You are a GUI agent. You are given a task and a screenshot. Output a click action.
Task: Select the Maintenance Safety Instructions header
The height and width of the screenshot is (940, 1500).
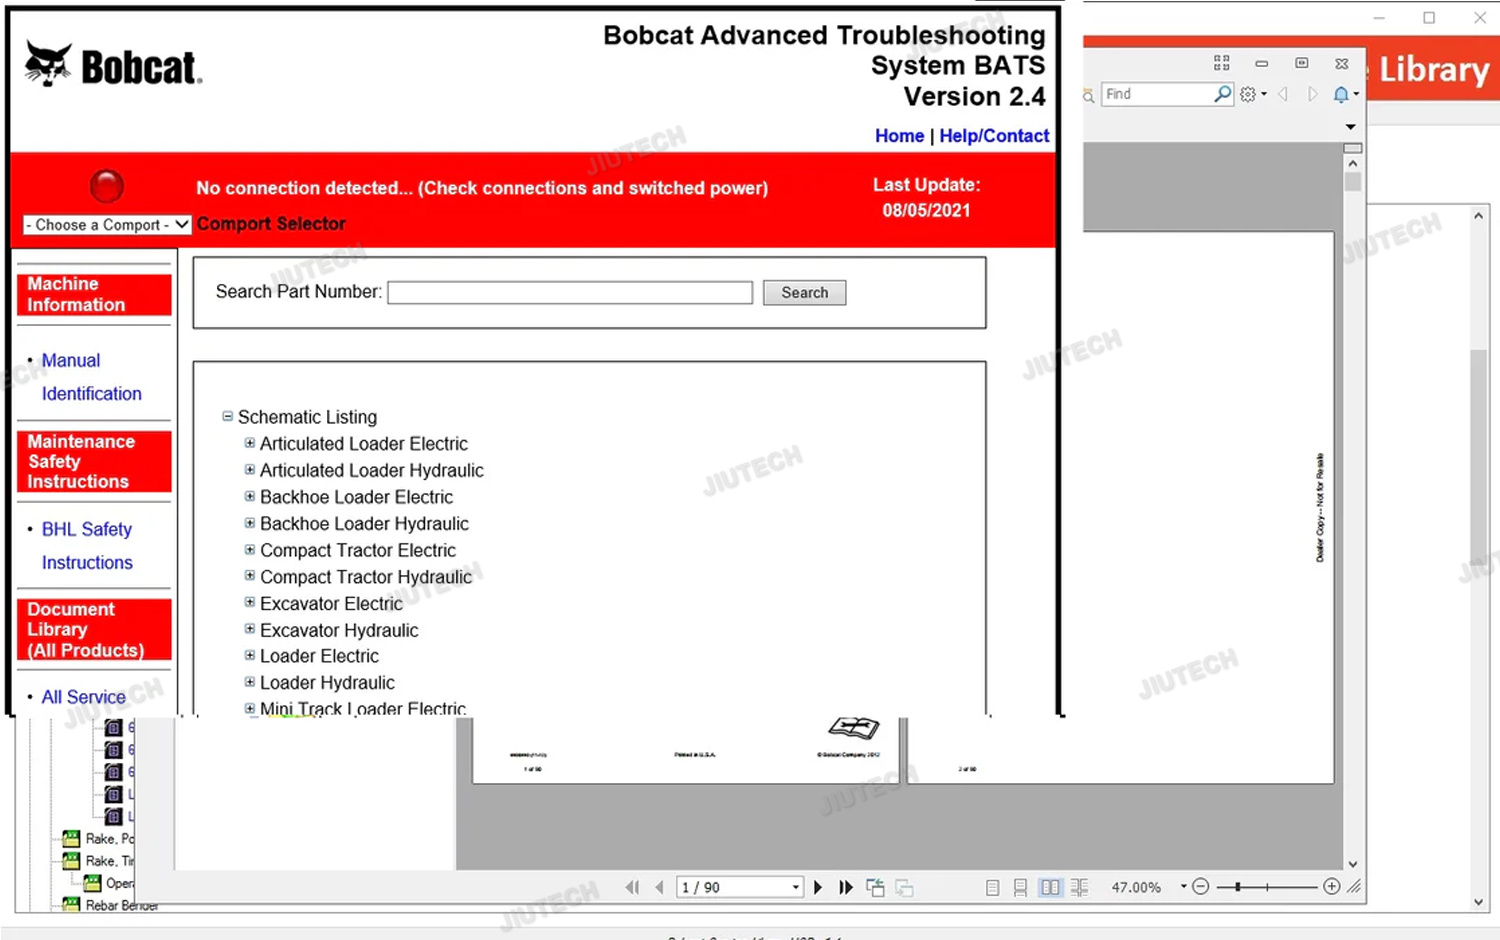pyautogui.click(x=94, y=461)
